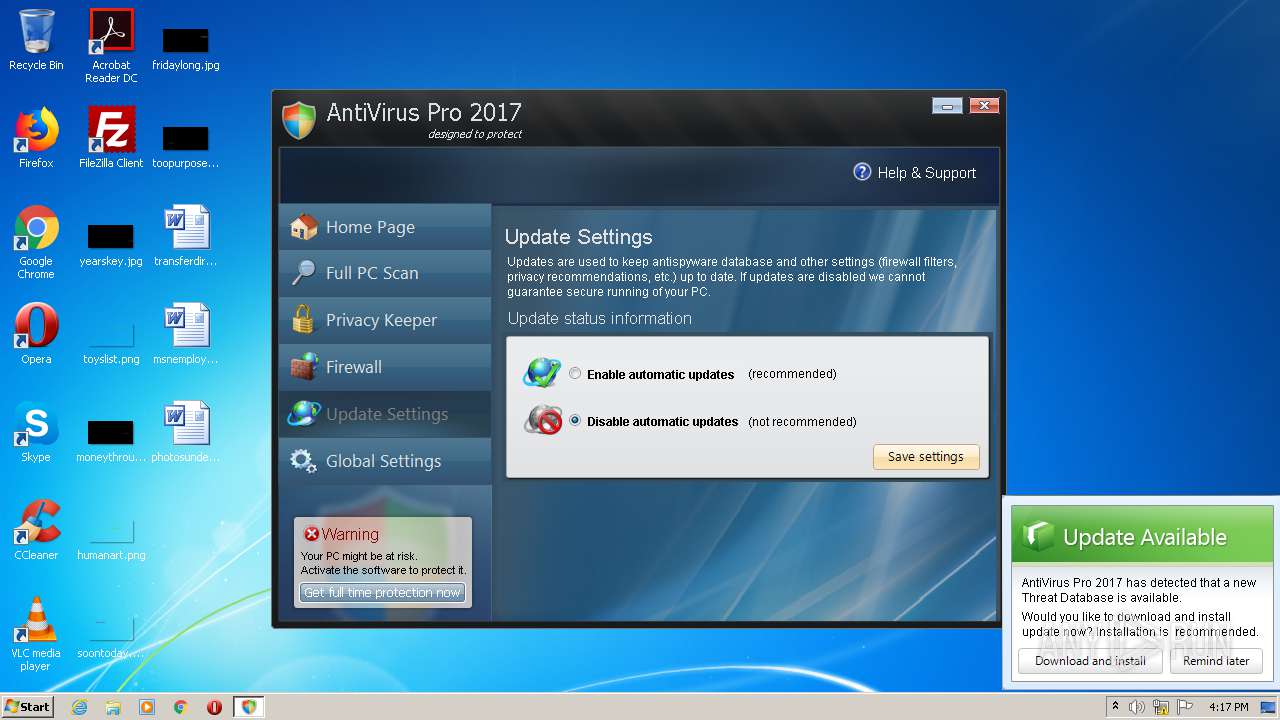Viewport: 1280px width, 720px height.
Task: Open Windows Media Player from taskbar
Action: 147,707
